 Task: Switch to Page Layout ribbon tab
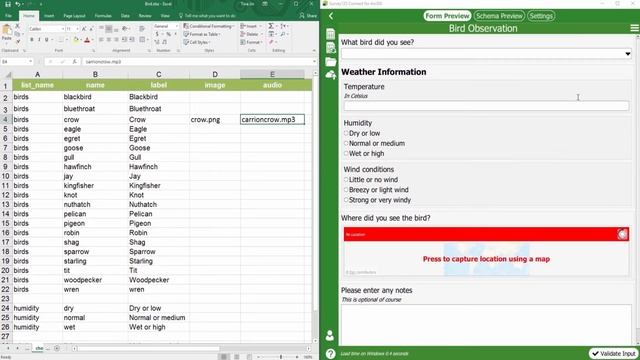(x=74, y=16)
